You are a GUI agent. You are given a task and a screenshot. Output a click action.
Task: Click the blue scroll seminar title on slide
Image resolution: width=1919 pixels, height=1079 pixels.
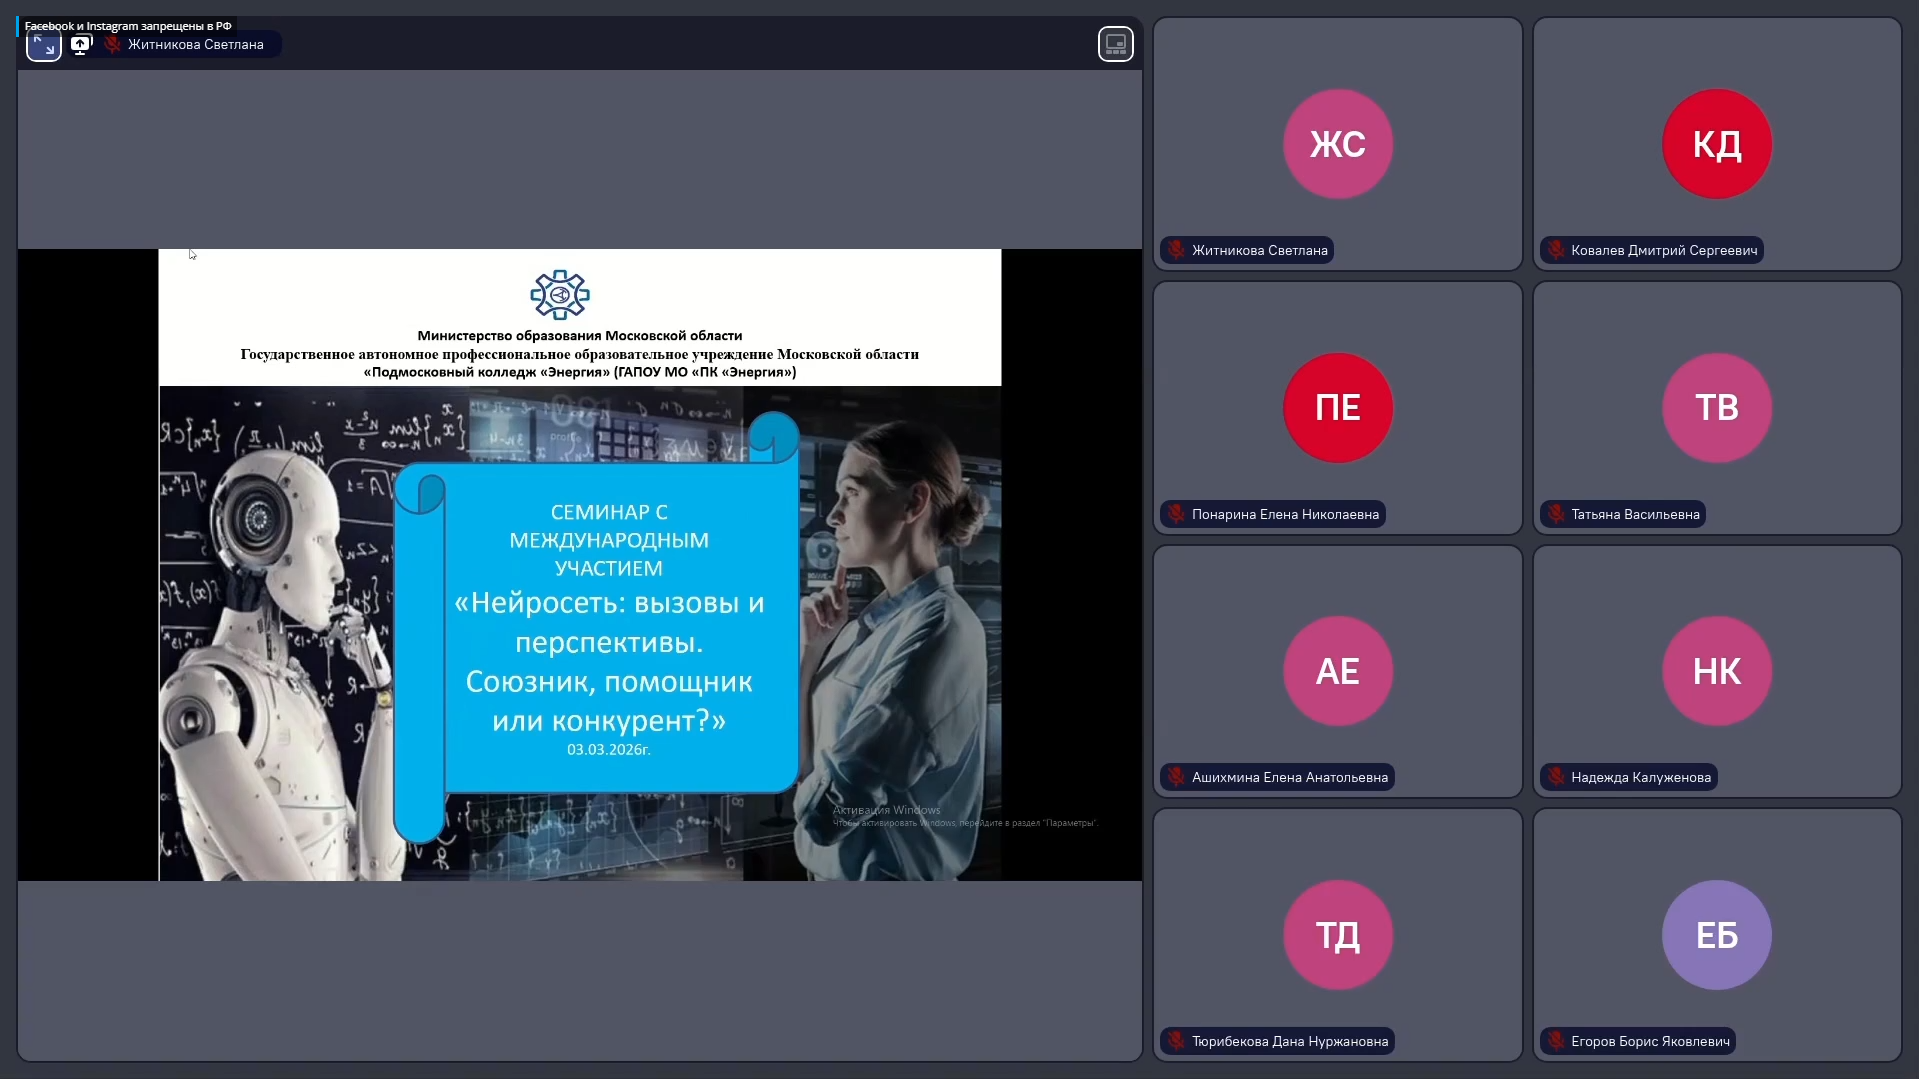(x=608, y=628)
